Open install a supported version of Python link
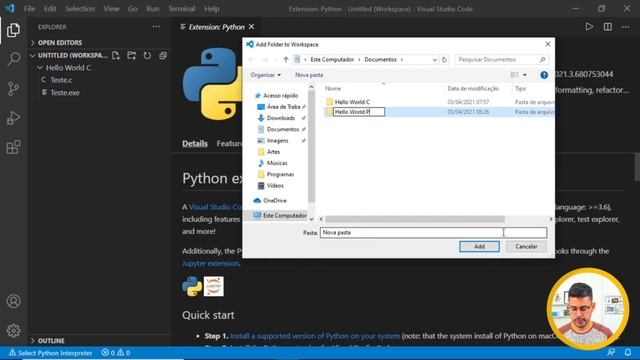The height and width of the screenshot is (360, 640). point(315,336)
